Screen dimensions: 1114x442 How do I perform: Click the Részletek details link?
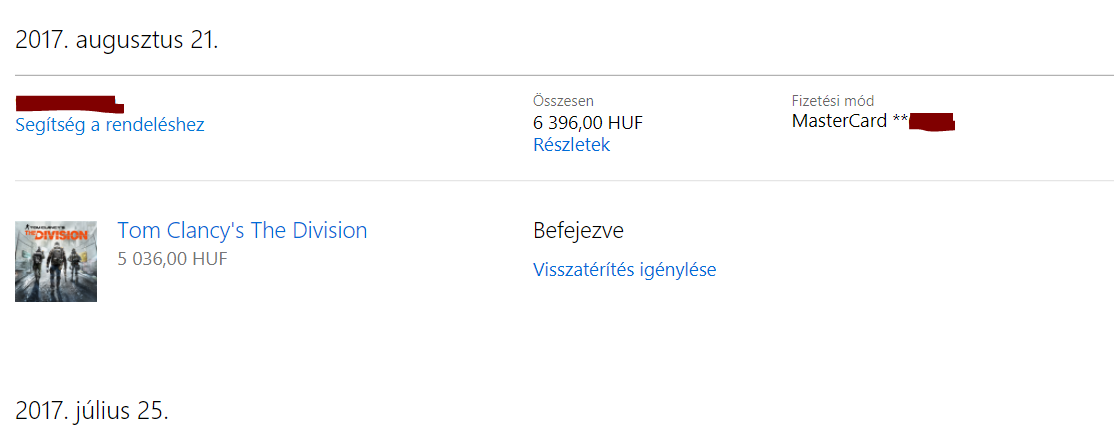(x=571, y=145)
